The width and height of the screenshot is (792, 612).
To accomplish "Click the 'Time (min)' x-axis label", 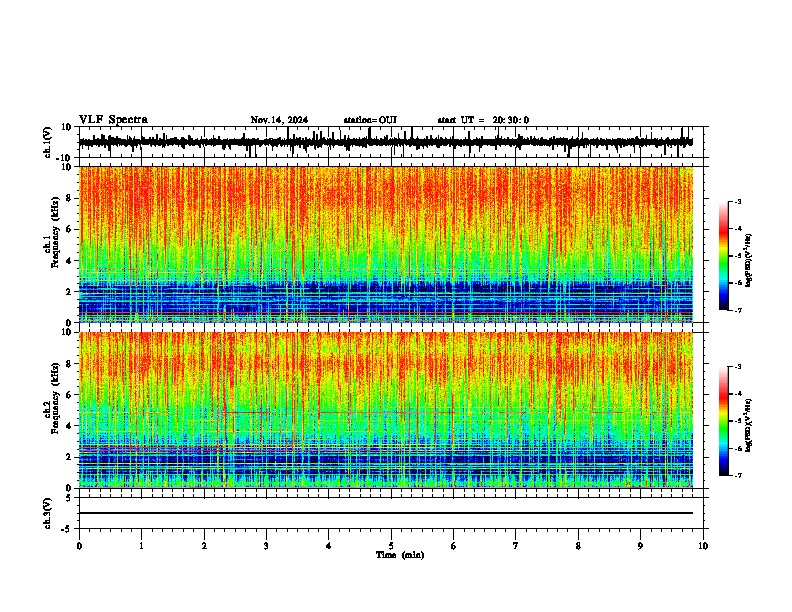I will [400, 555].
